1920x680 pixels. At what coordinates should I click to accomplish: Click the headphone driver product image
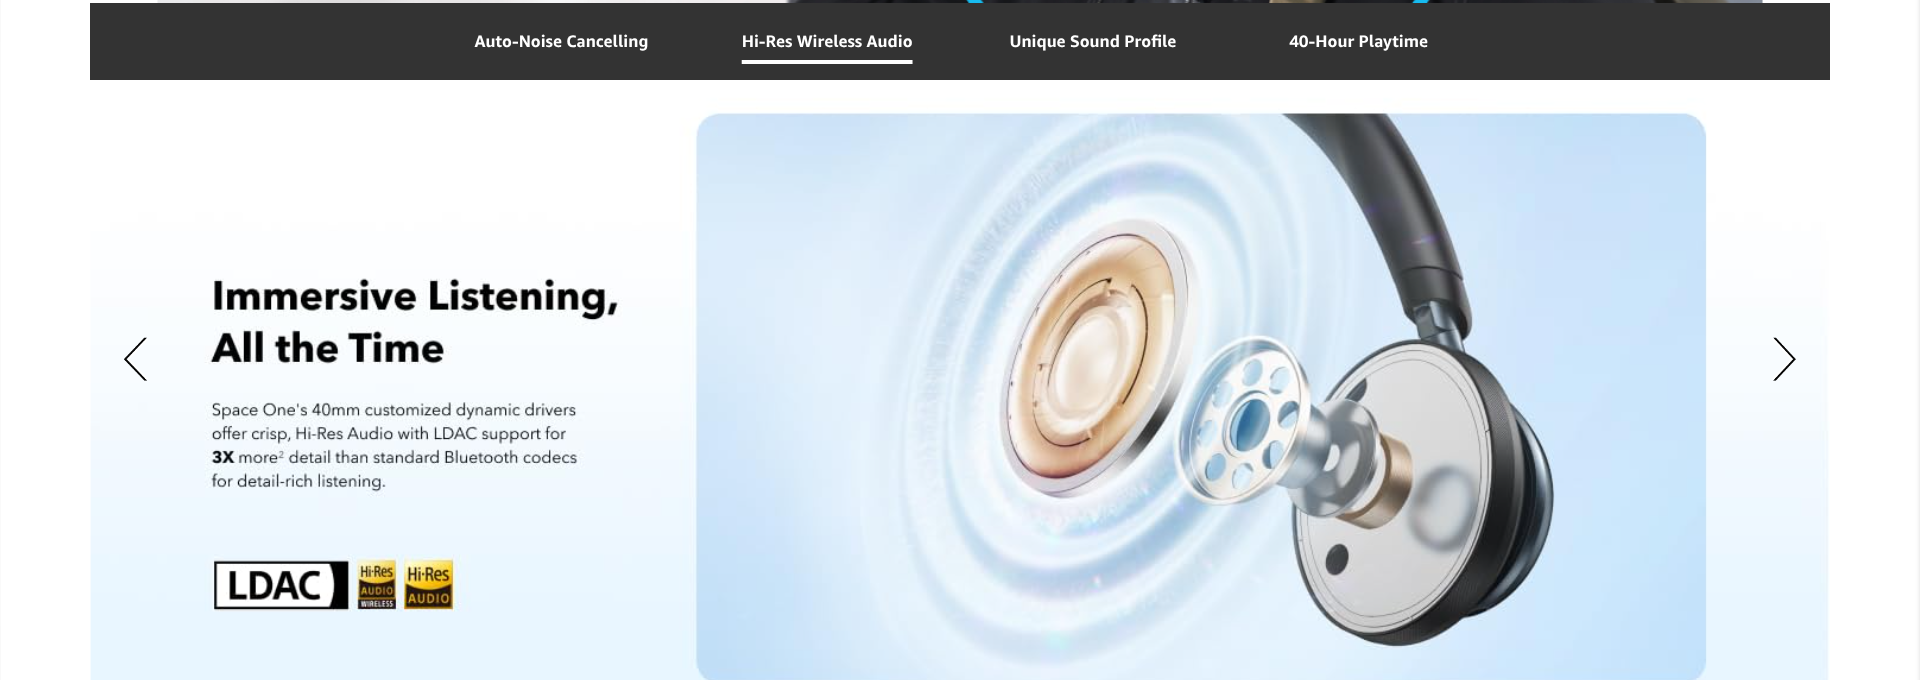coord(1201,397)
